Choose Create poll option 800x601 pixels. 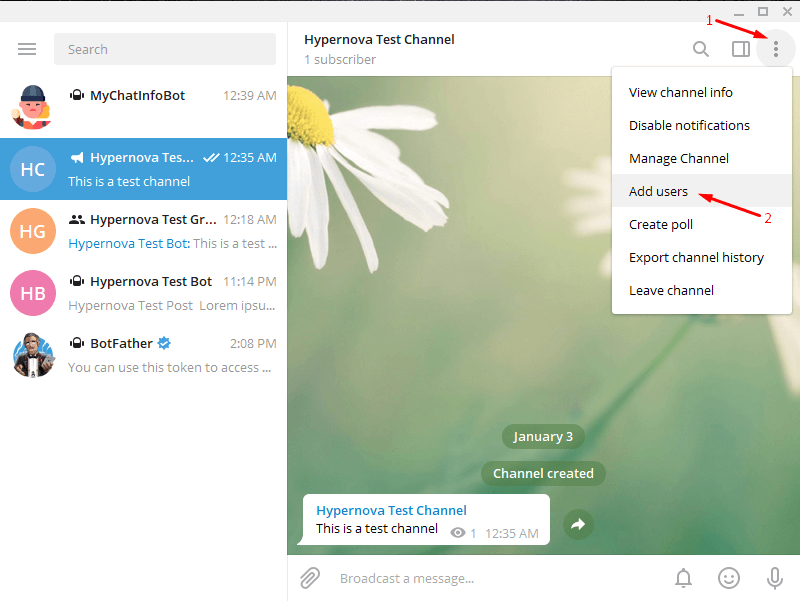661,224
